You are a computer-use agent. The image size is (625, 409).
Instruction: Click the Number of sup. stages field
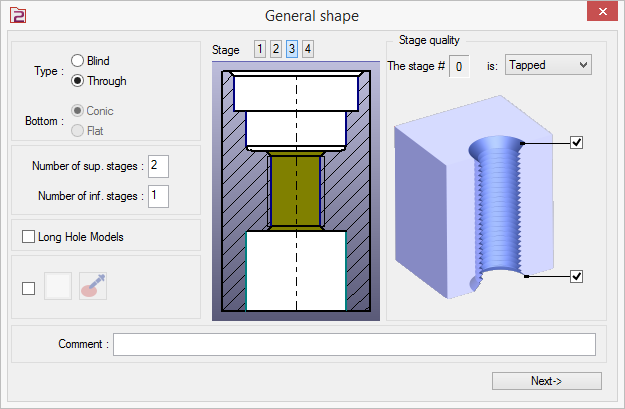[159, 164]
